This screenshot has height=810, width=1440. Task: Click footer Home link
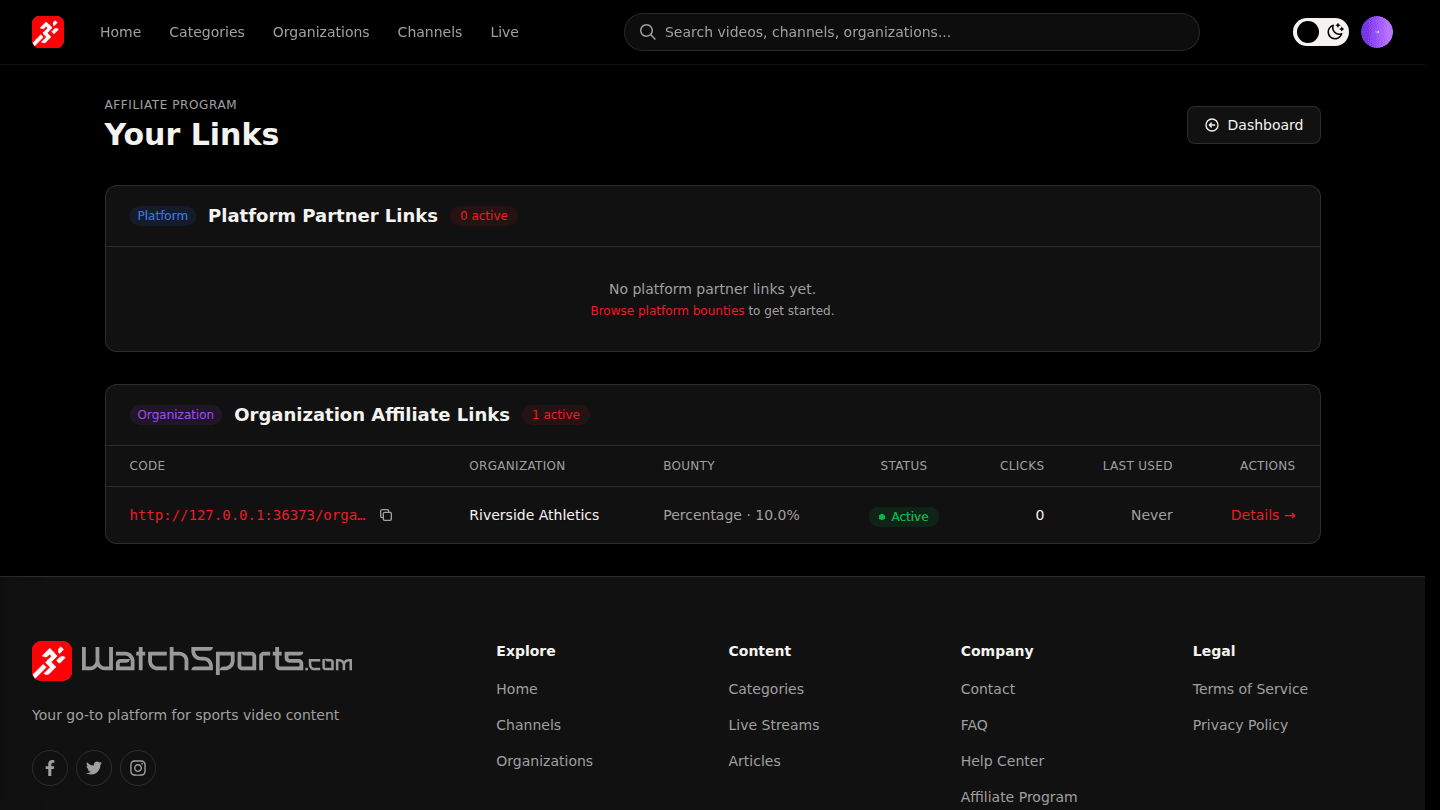point(517,689)
